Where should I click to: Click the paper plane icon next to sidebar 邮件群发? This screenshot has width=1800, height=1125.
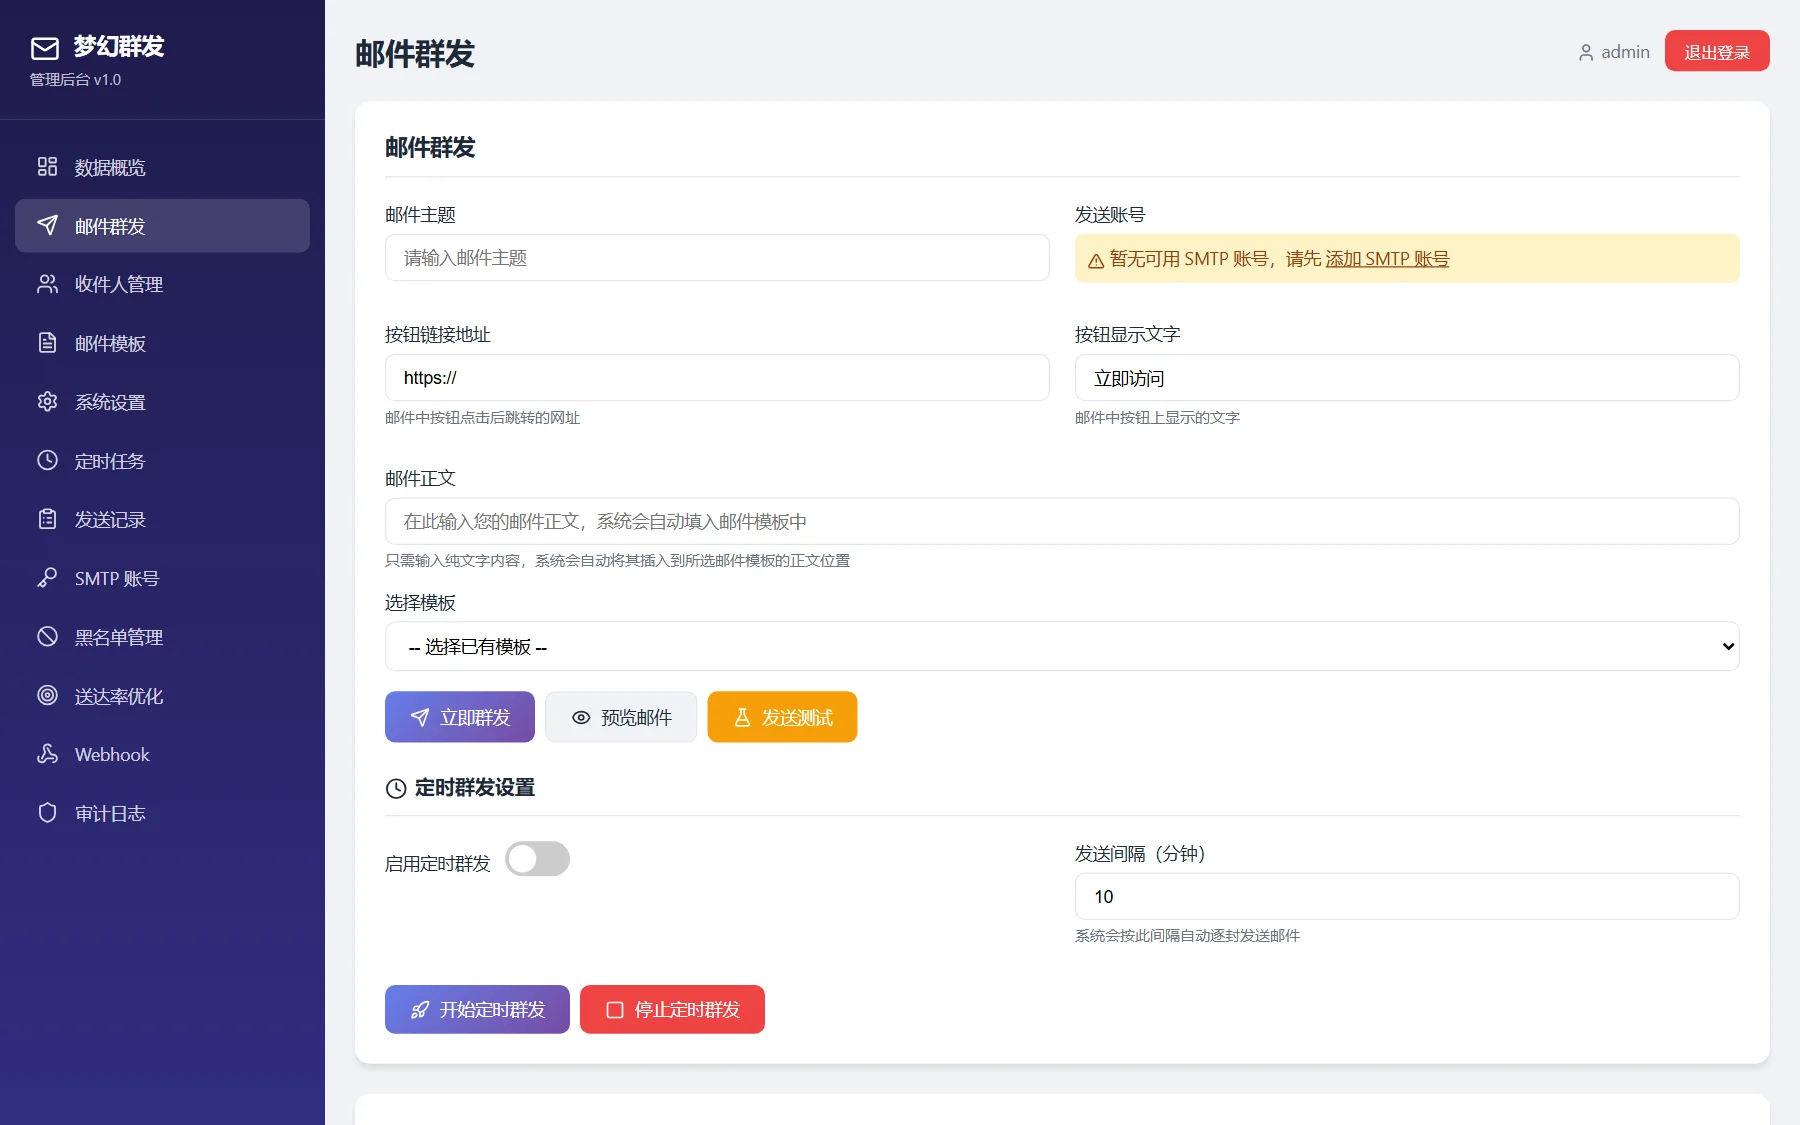(x=47, y=225)
